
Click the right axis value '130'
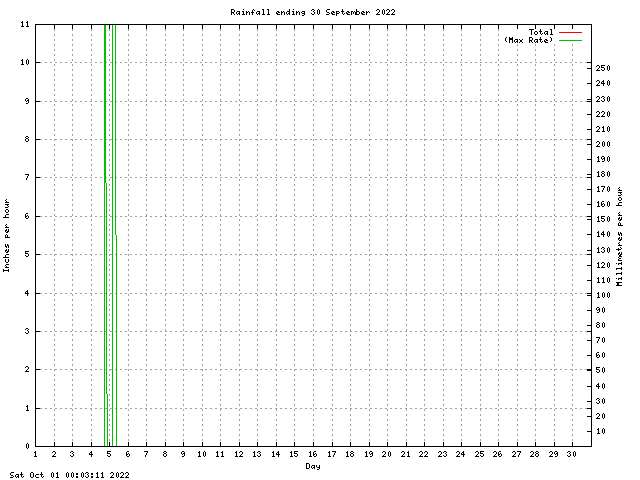pyautogui.click(x=603, y=250)
